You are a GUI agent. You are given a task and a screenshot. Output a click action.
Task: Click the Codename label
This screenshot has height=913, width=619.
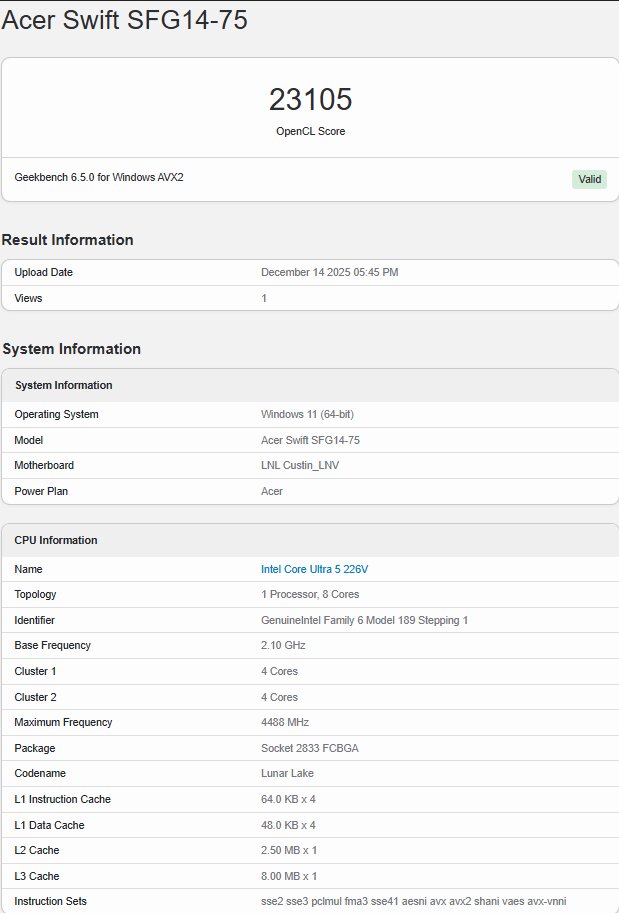click(x=40, y=773)
